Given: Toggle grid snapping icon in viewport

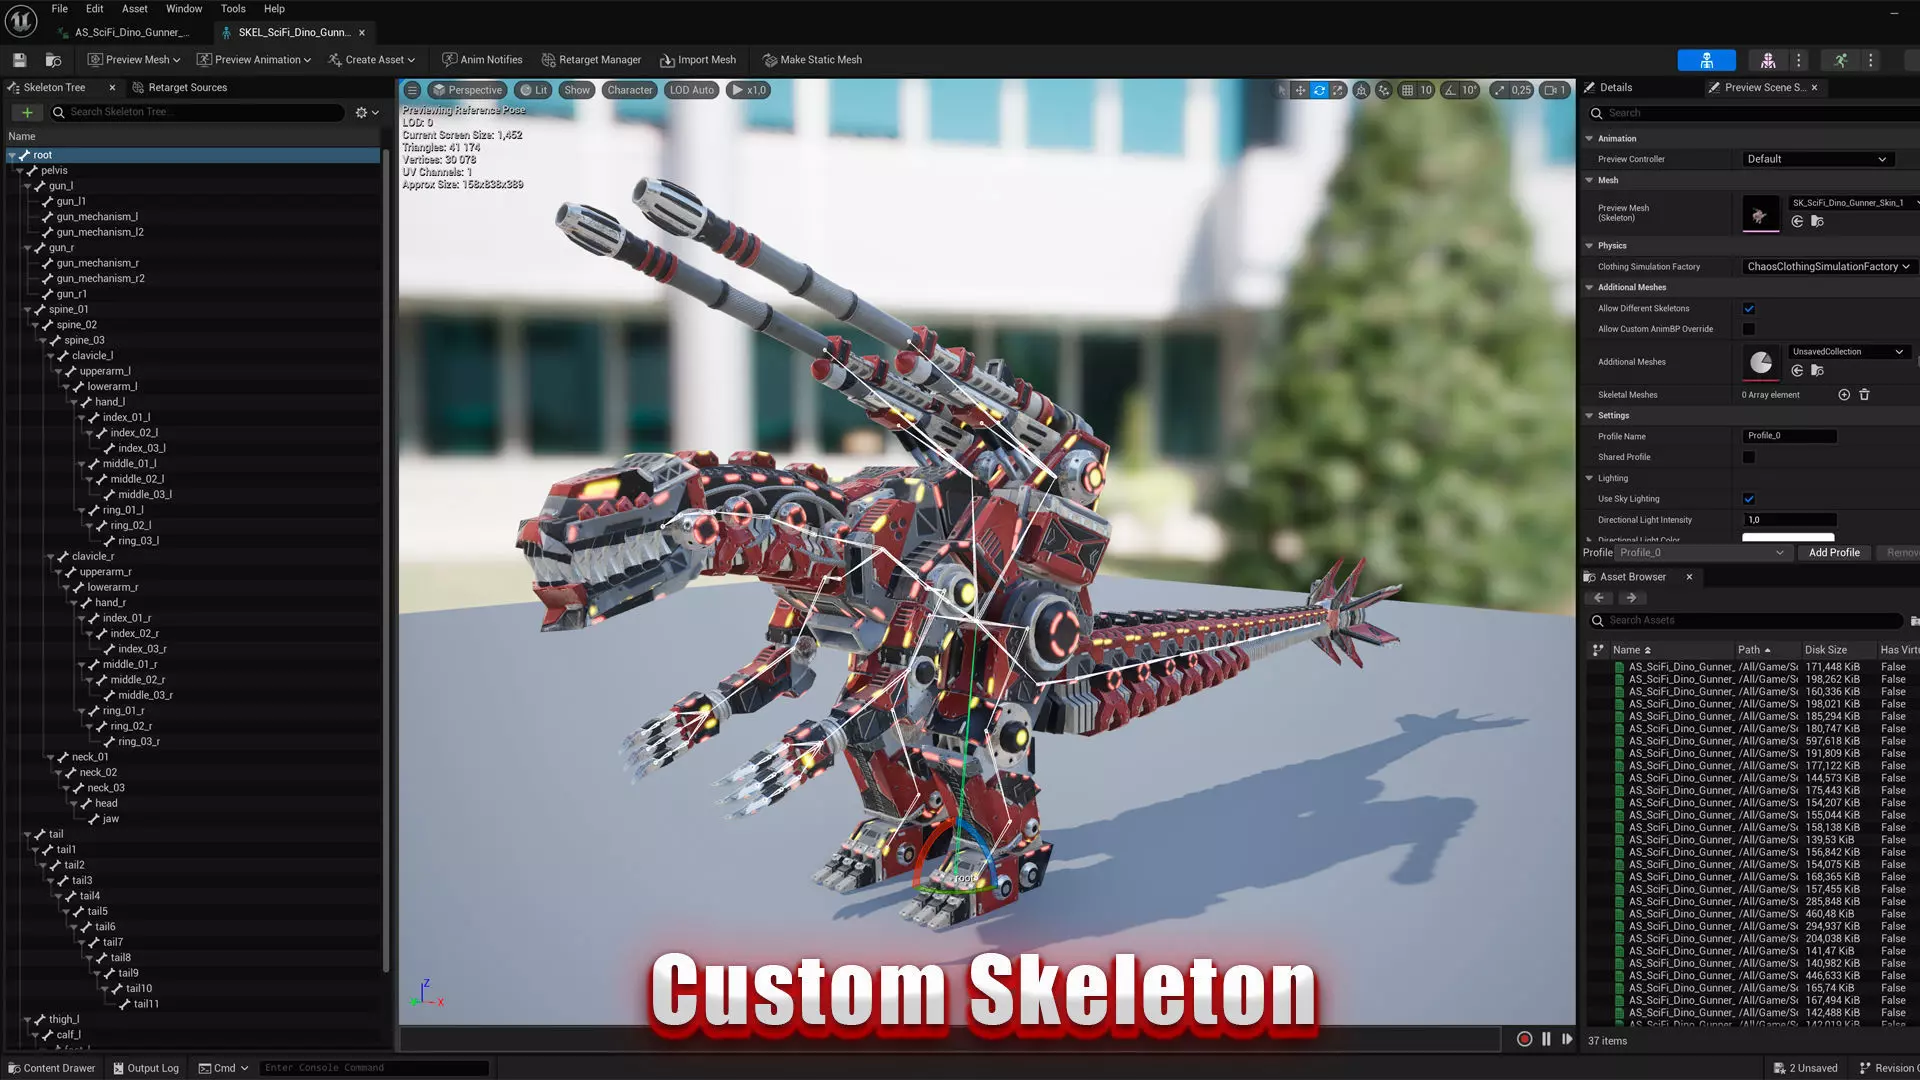Looking at the screenshot, I should pyautogui.click(x=1407, y=90).
